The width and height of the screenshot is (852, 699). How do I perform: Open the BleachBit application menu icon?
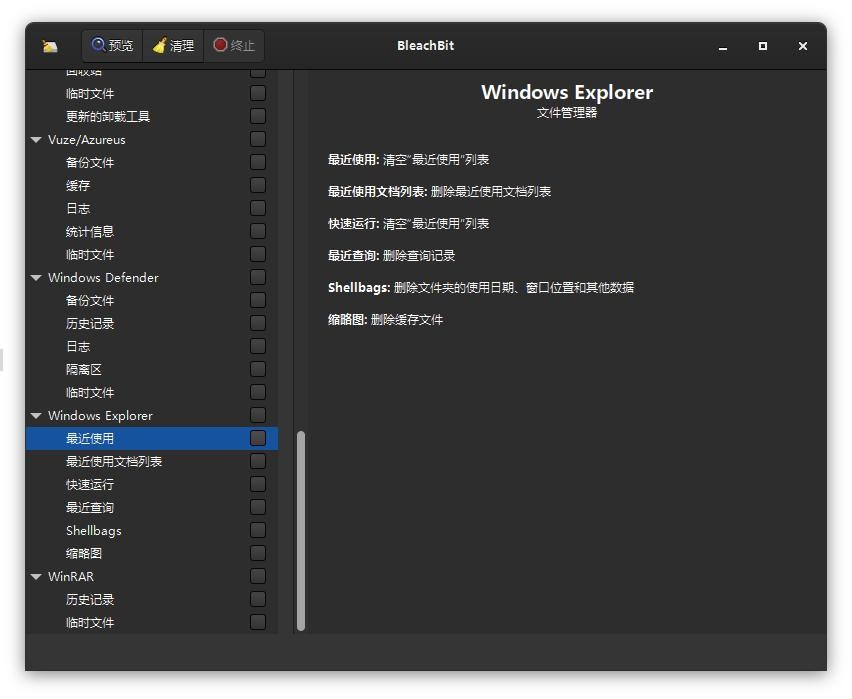(x=50, y=46)
